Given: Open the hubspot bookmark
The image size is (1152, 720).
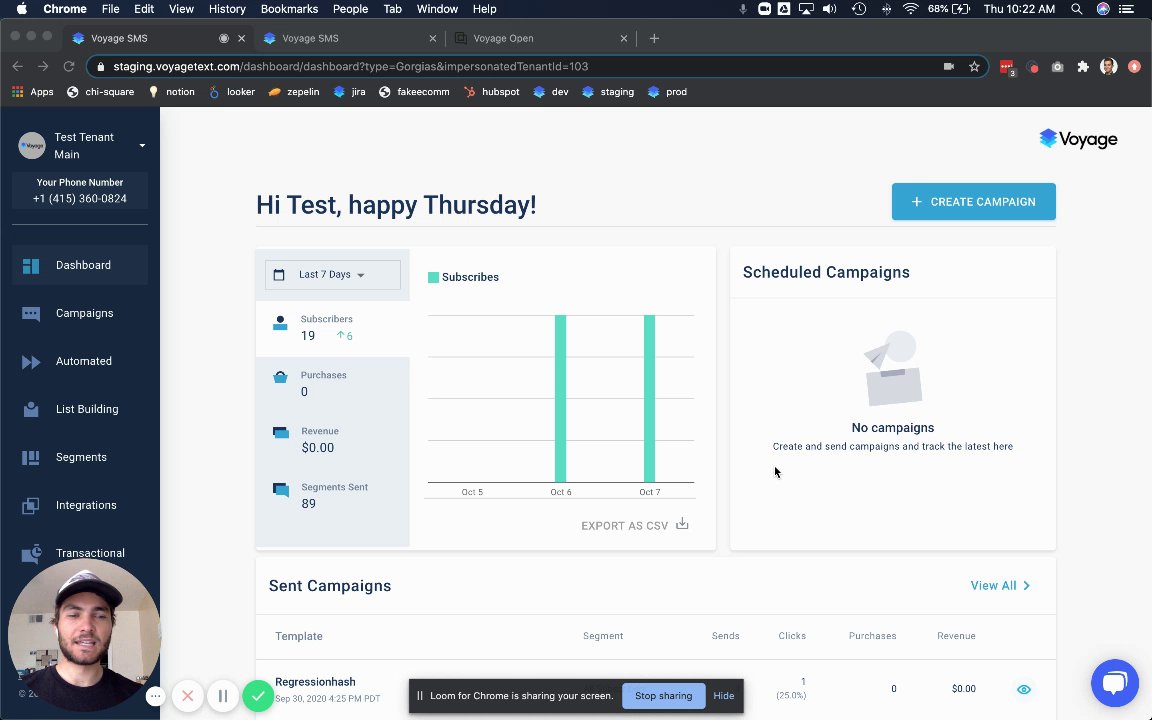Looking at the screenshot, I should (492, 92).
